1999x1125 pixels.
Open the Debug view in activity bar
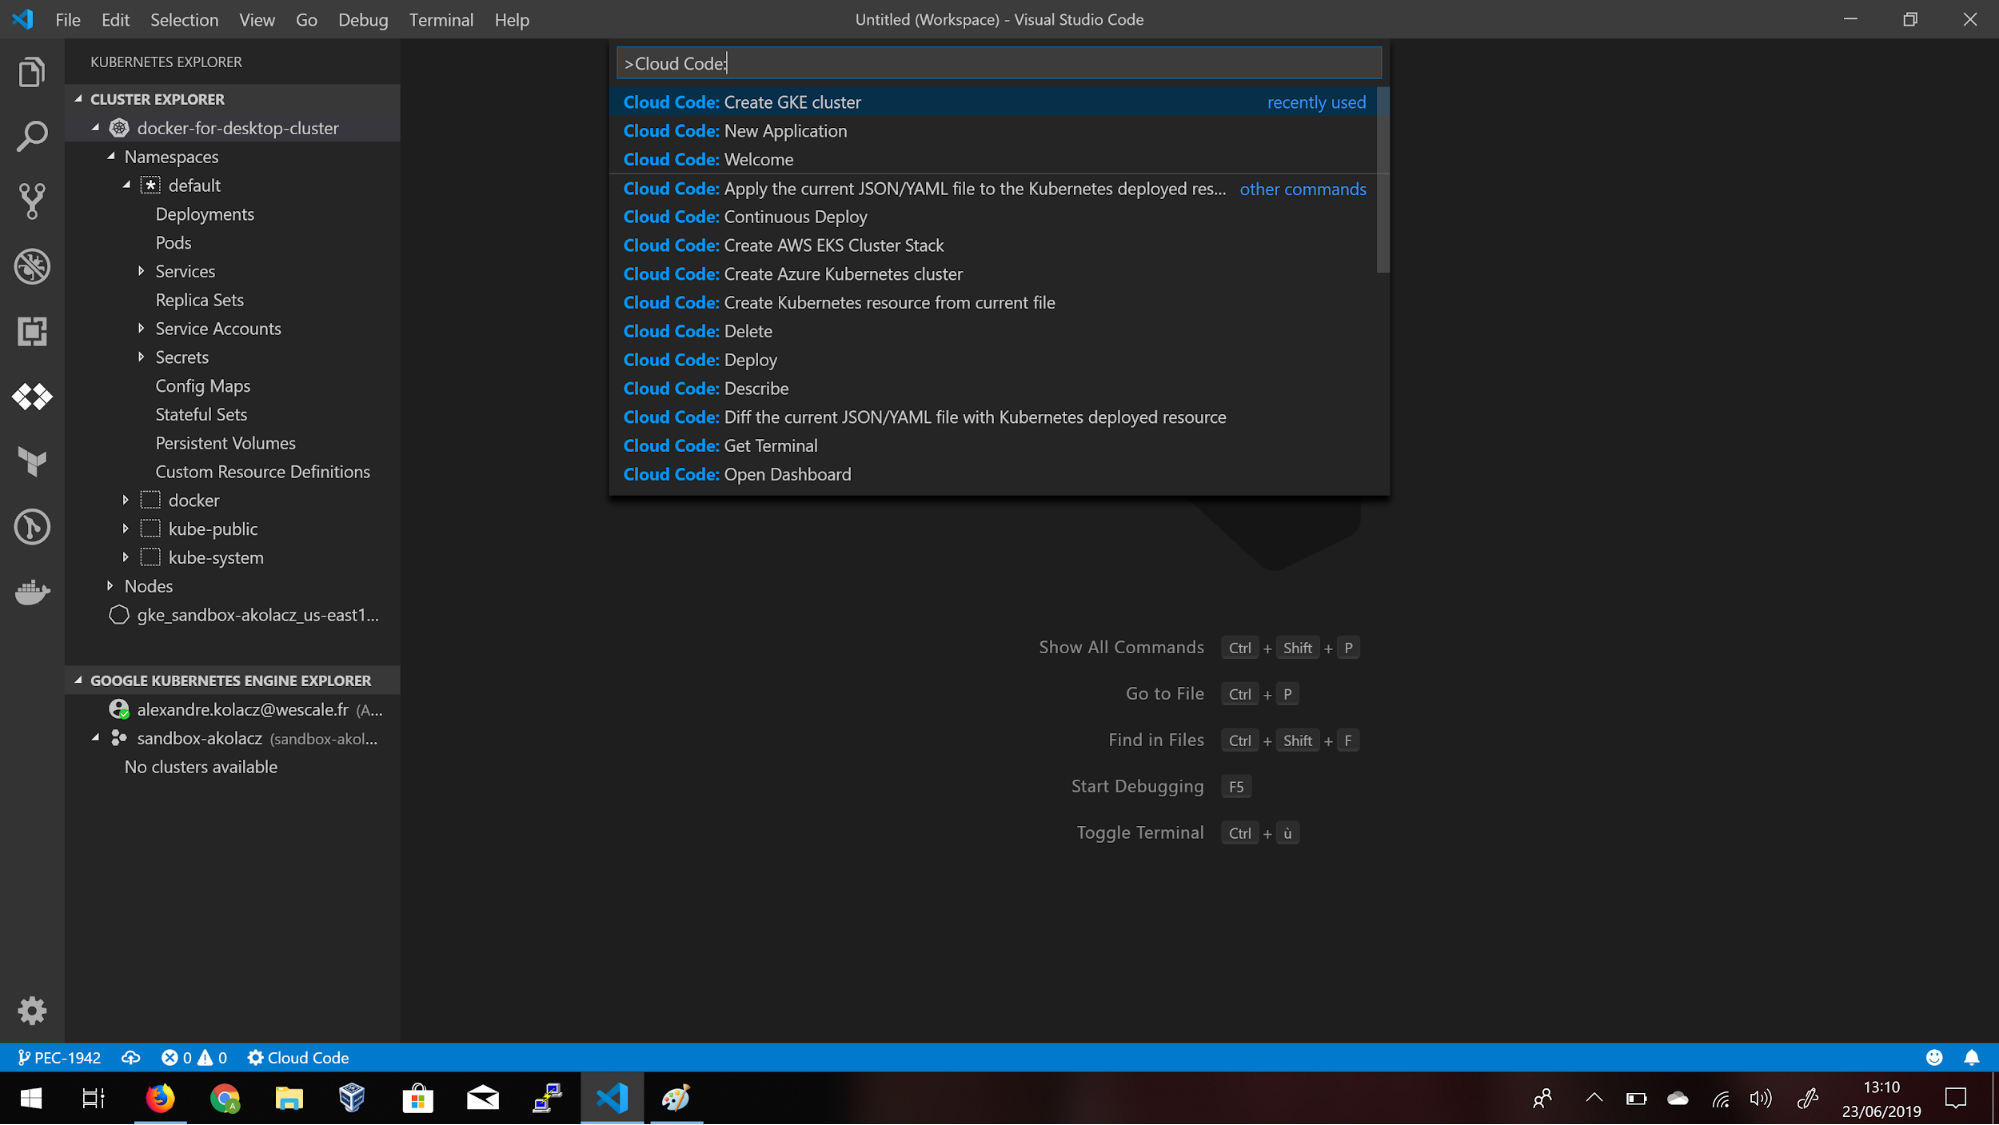[x=32, y=266]
